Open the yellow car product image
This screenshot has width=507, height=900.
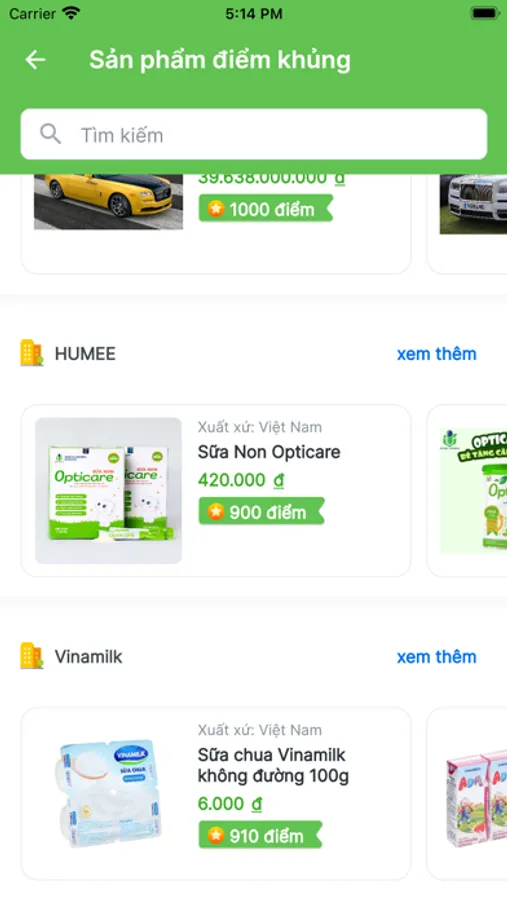[x=109, y=201]
